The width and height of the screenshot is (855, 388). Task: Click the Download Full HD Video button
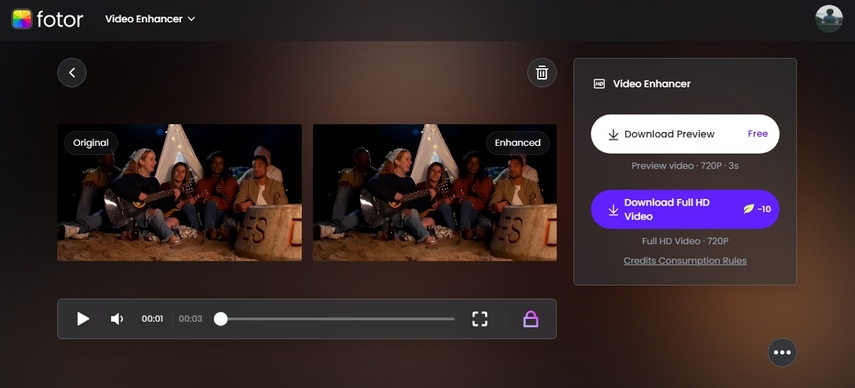pos(685,209)
